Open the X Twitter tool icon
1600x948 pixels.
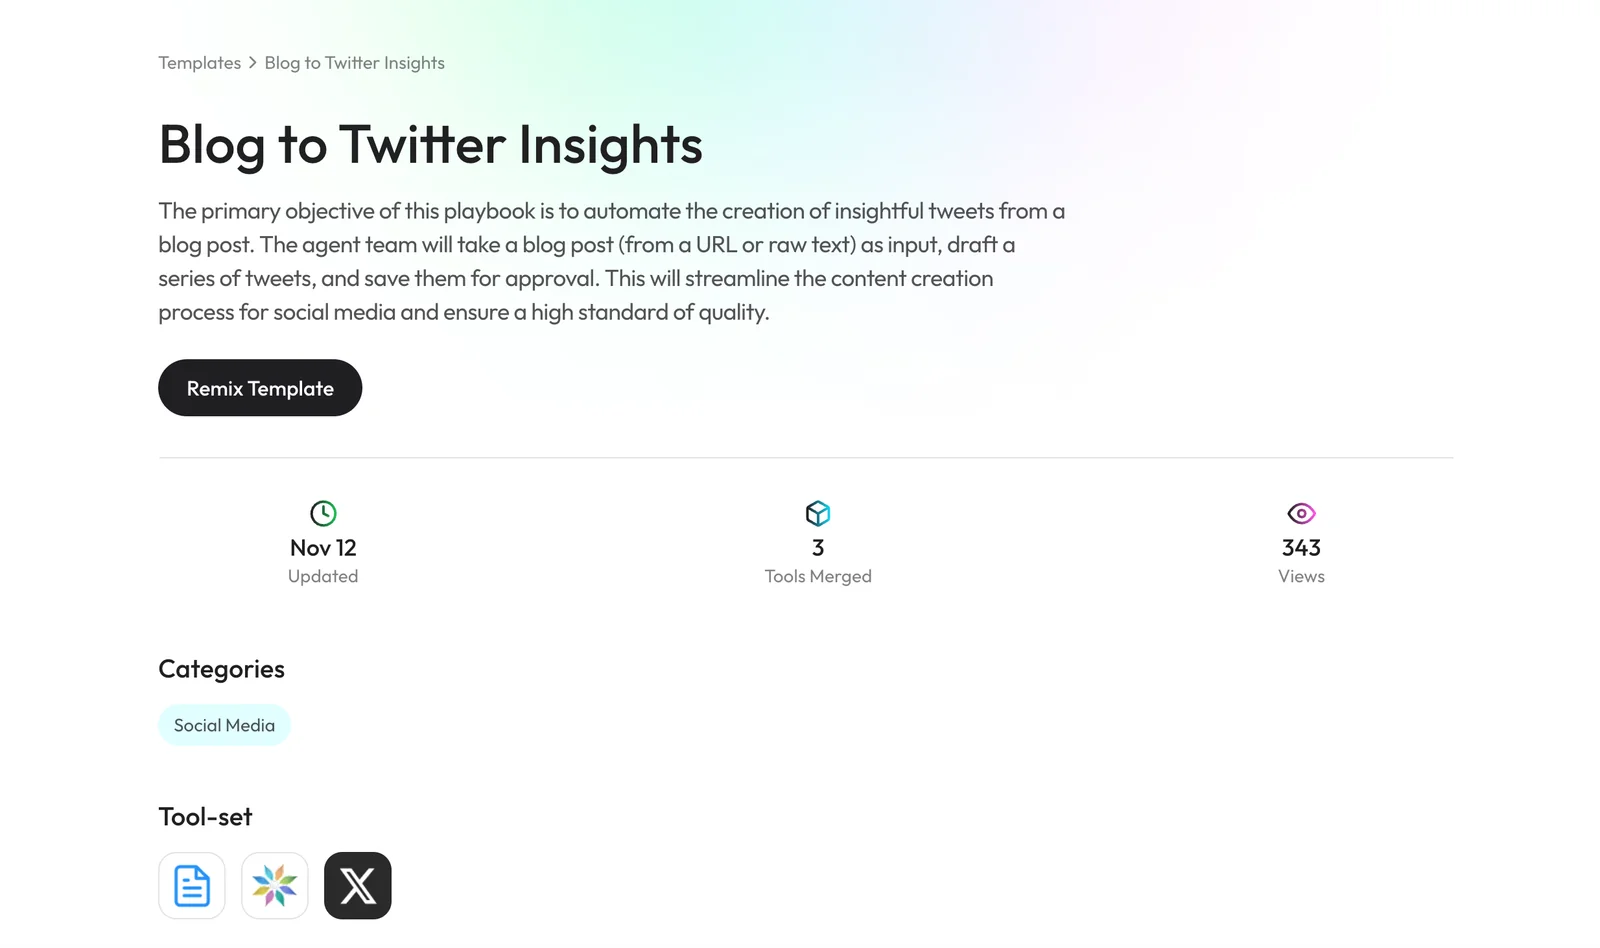tap(358, 886)
